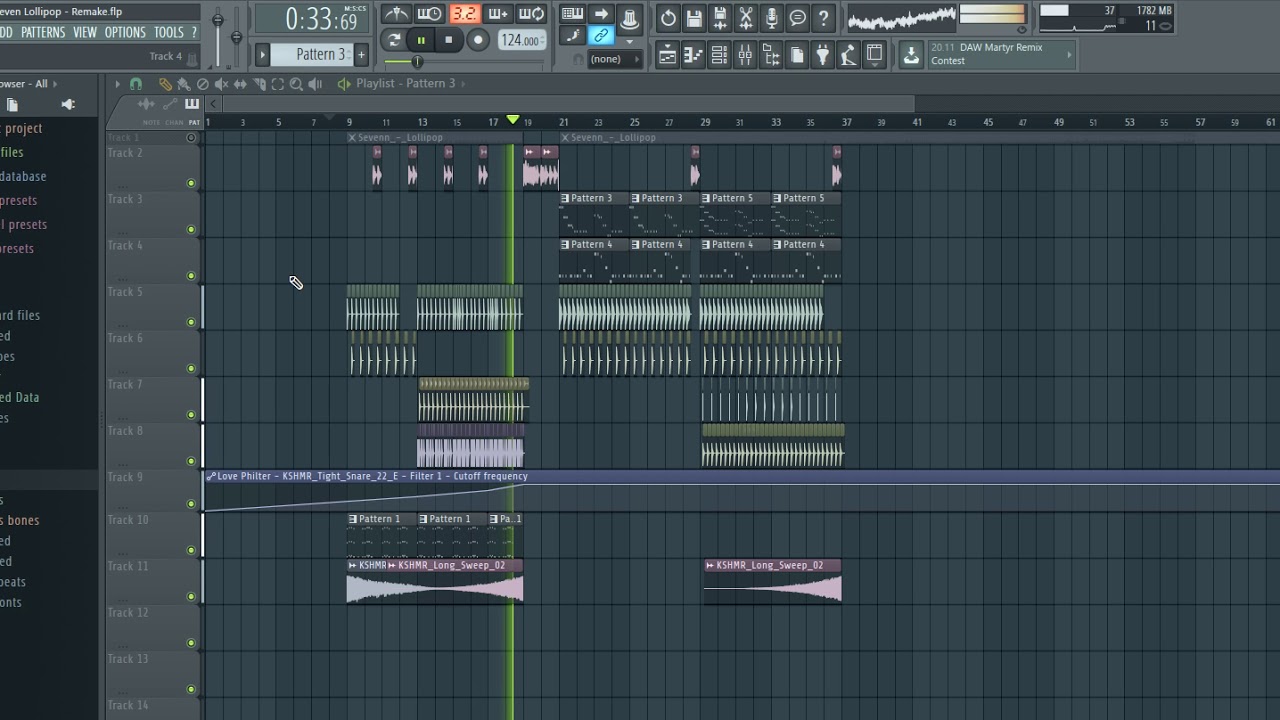
Task: Open the audio editor scissors icon
Action: pyautogui.click(x=746, y=18)
